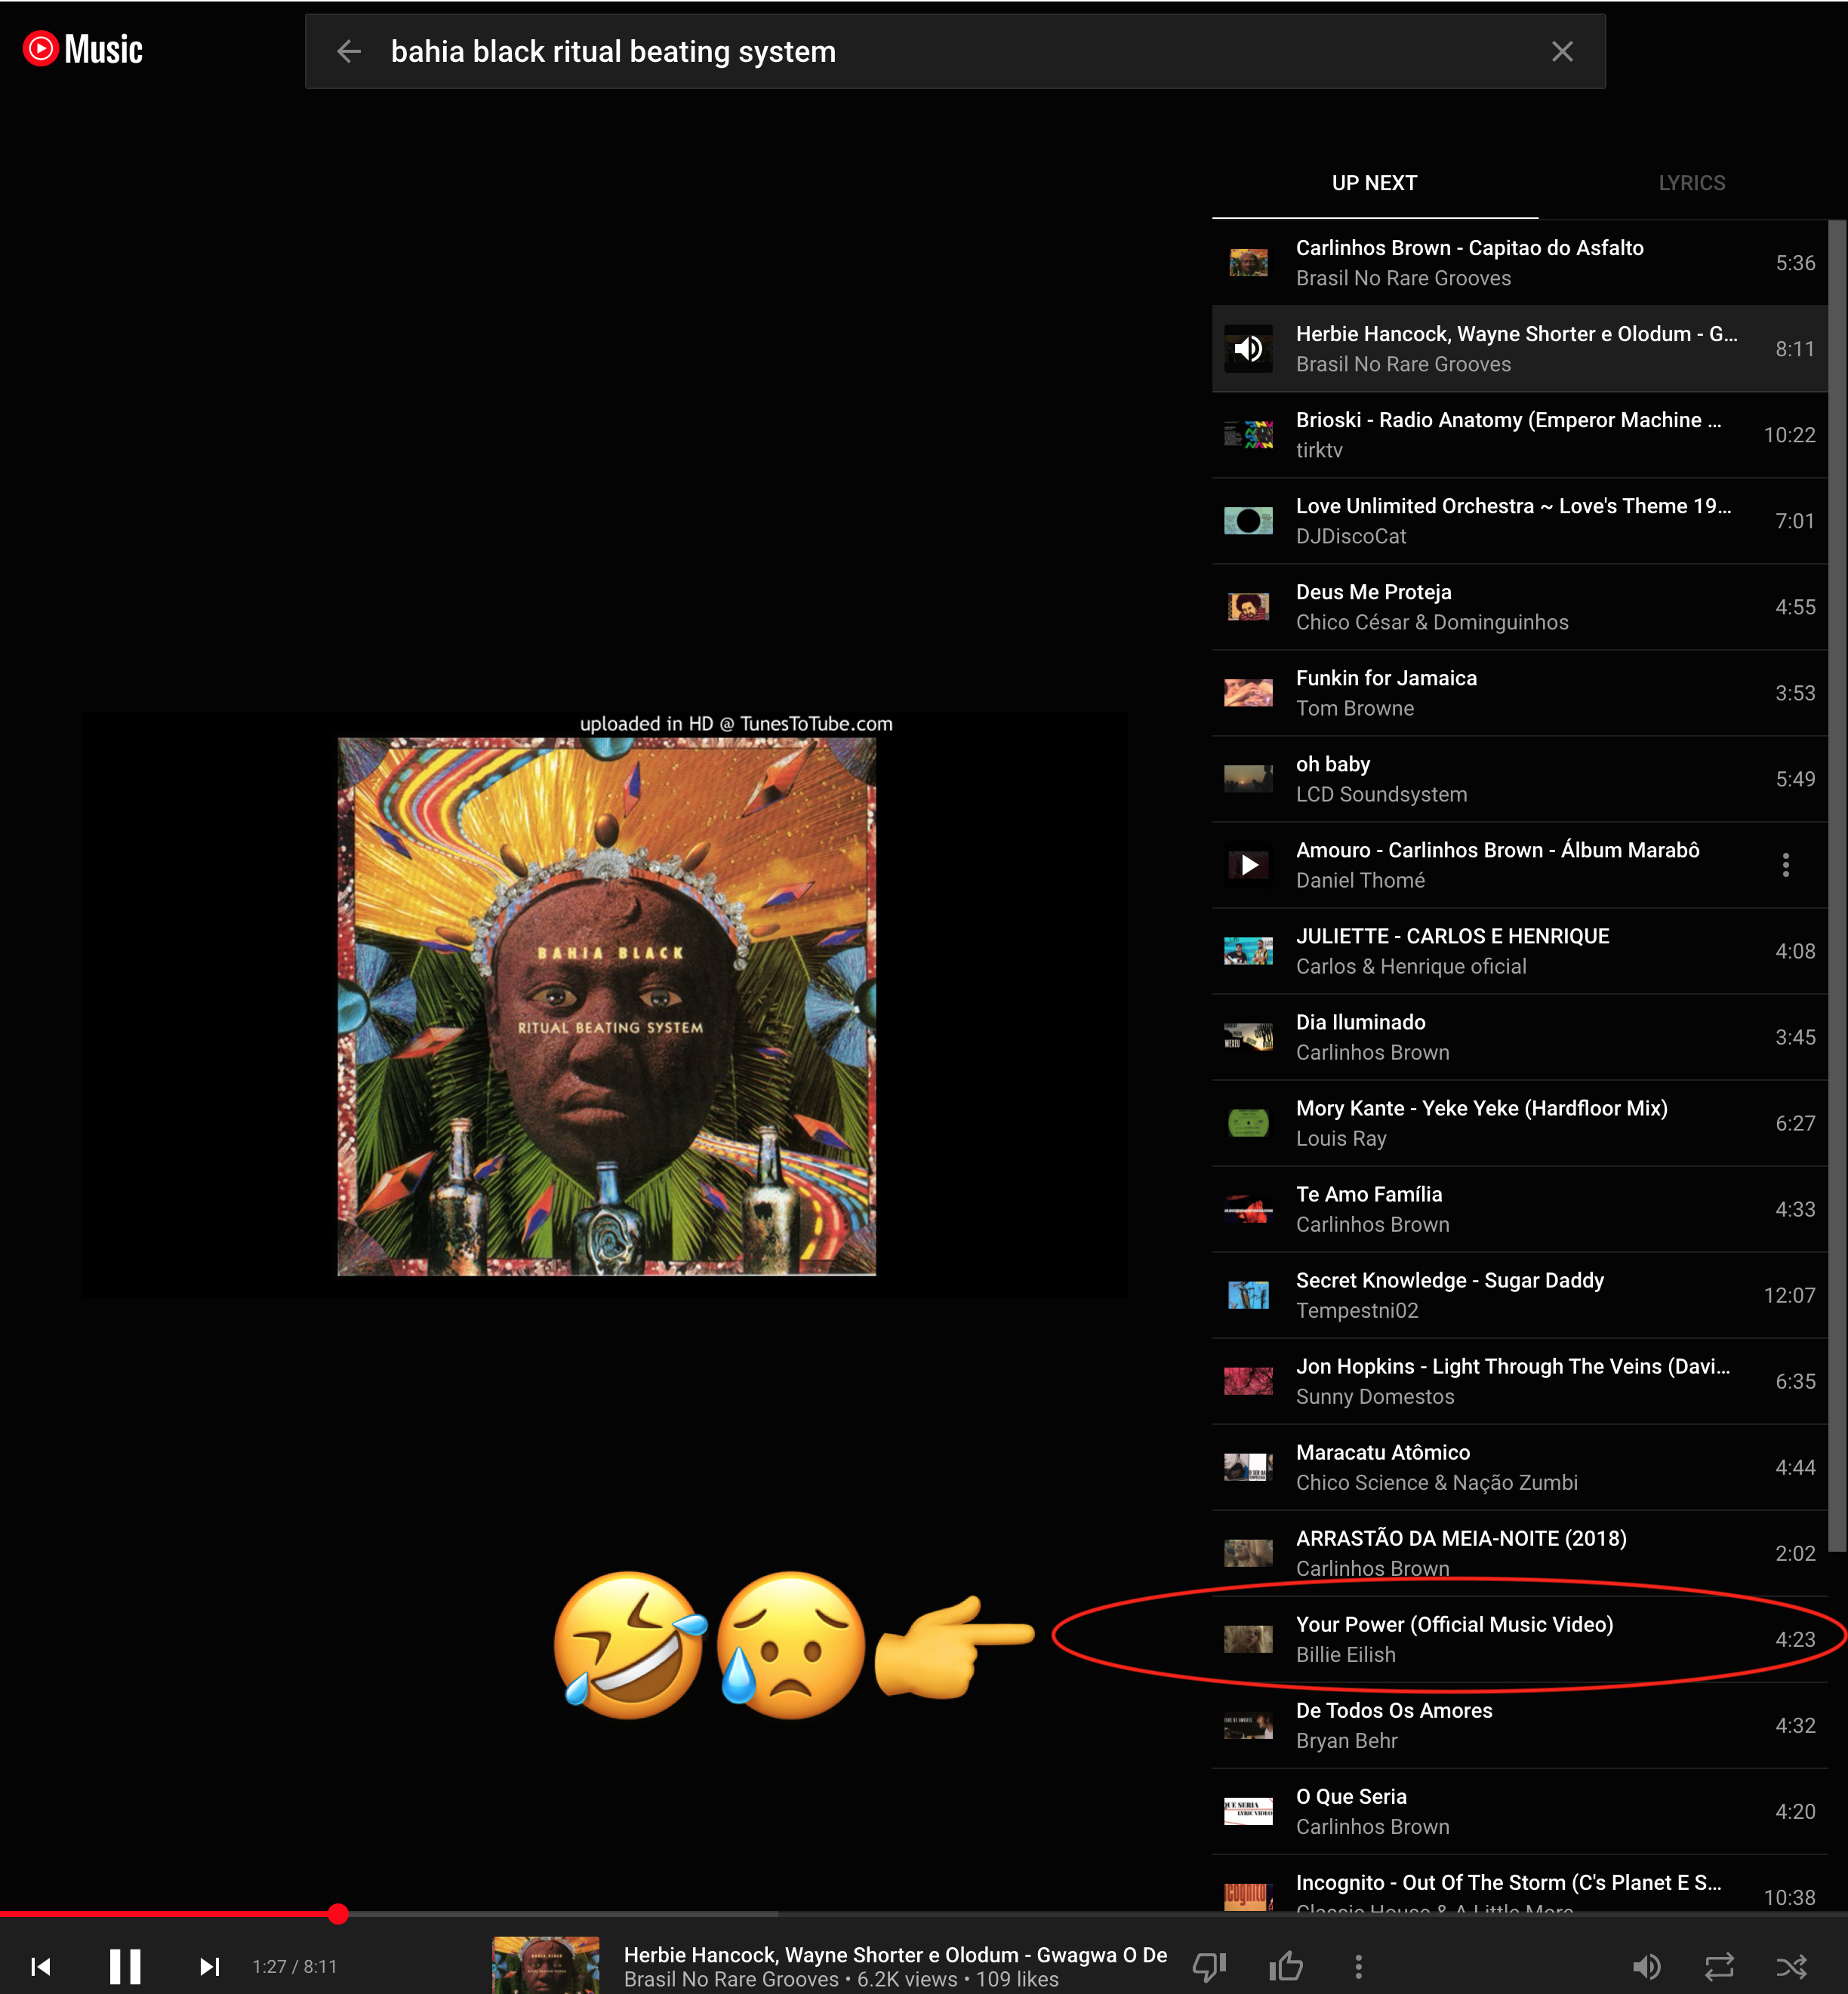Click Love's Theme track thumbnail
The width and height of the screenshot is (1848, 1994).
[x=1248, y=521]
